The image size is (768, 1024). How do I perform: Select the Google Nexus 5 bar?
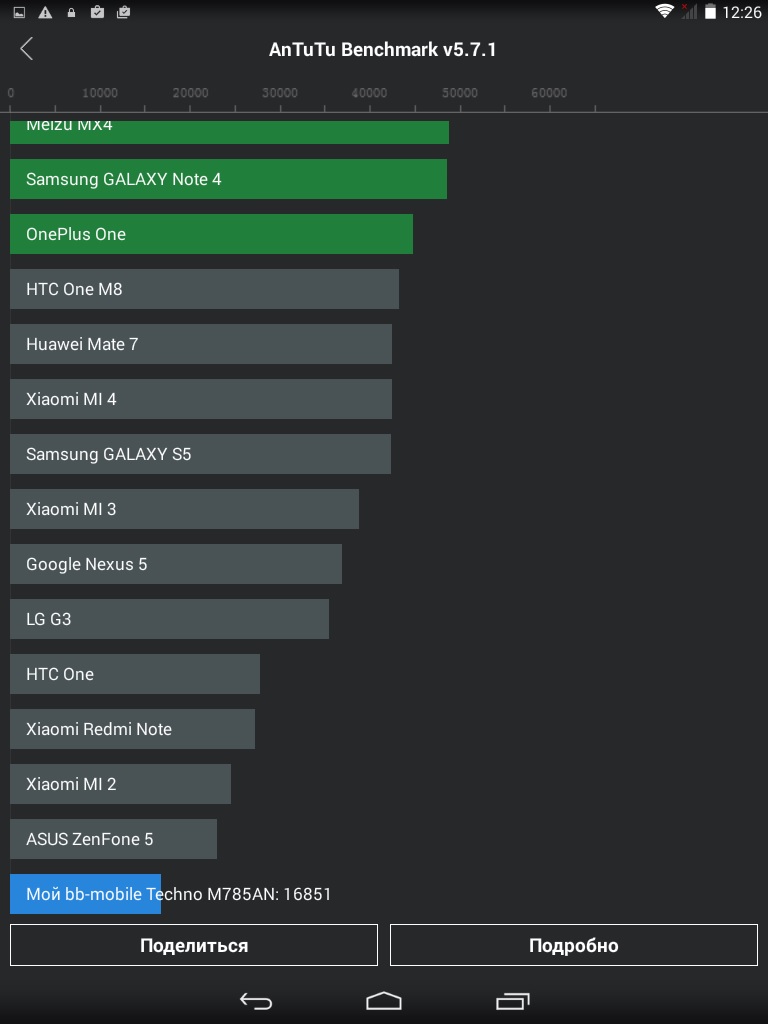(176, 564)
